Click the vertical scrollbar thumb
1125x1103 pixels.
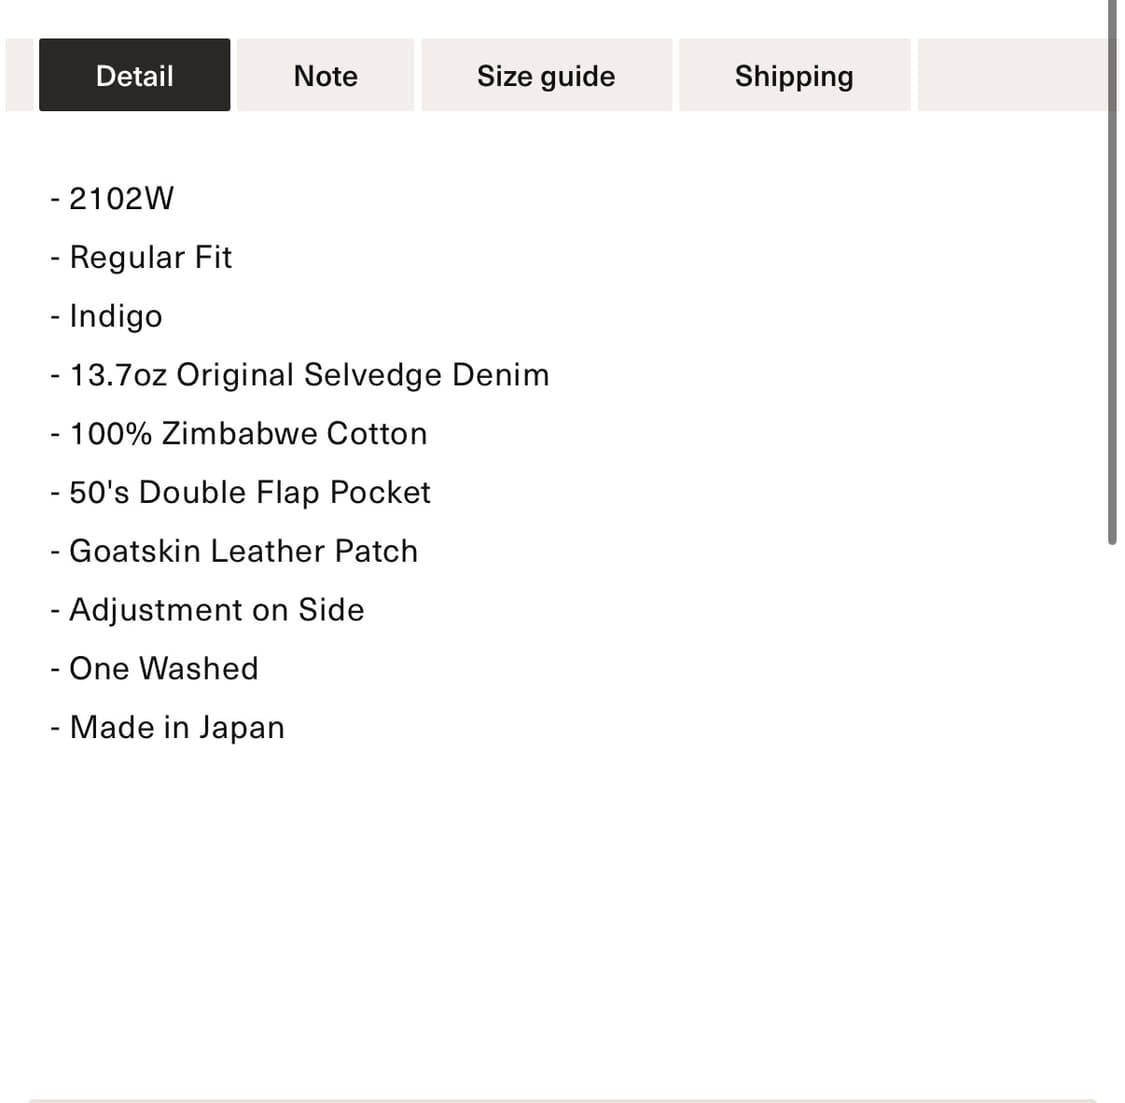click(1112, 270)
